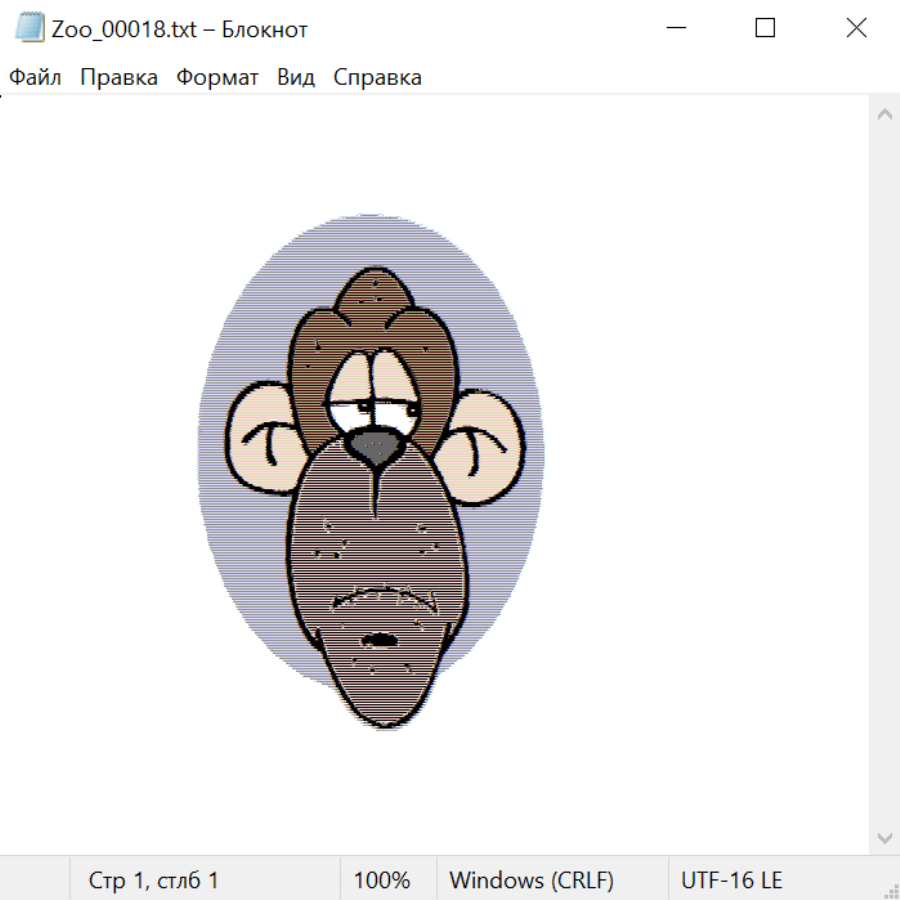The image size is (900, 900).
Task: Click the scroll down arrow
Action: [x=884, y=837]
